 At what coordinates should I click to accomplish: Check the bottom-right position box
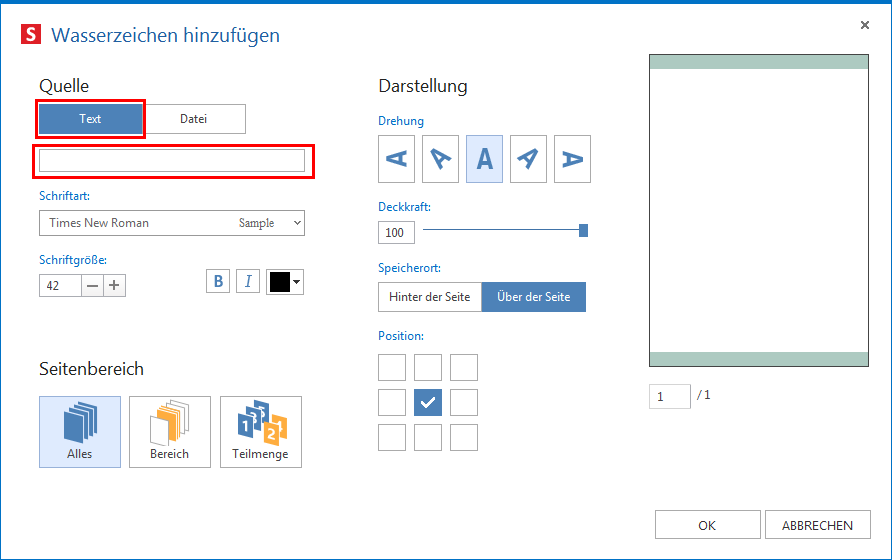pyautogui.click(x=464, y=438)
